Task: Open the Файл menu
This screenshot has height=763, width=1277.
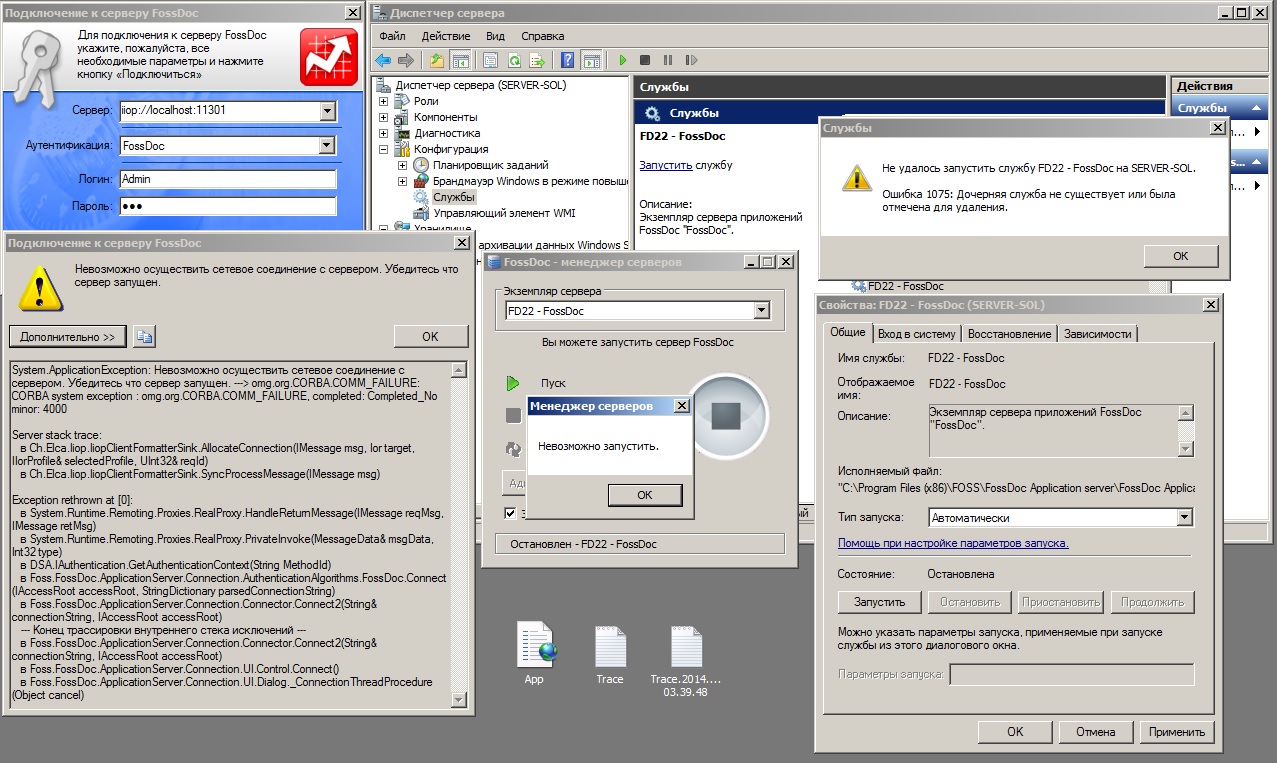Action: [392, 36]
